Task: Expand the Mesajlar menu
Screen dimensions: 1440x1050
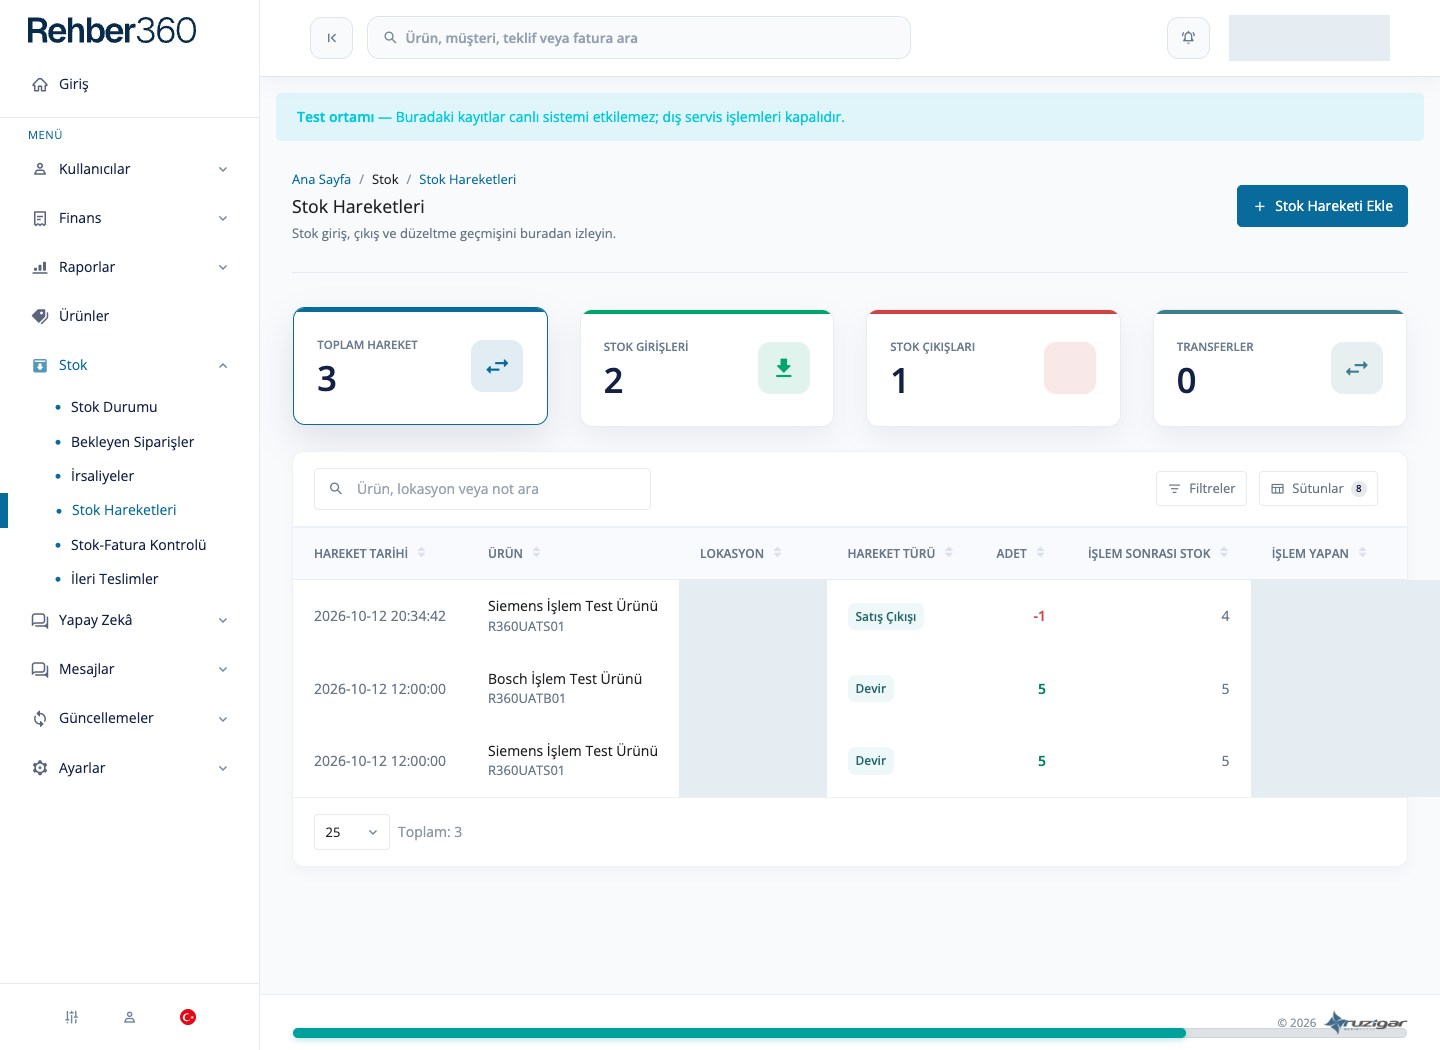Action: (130, 669)
